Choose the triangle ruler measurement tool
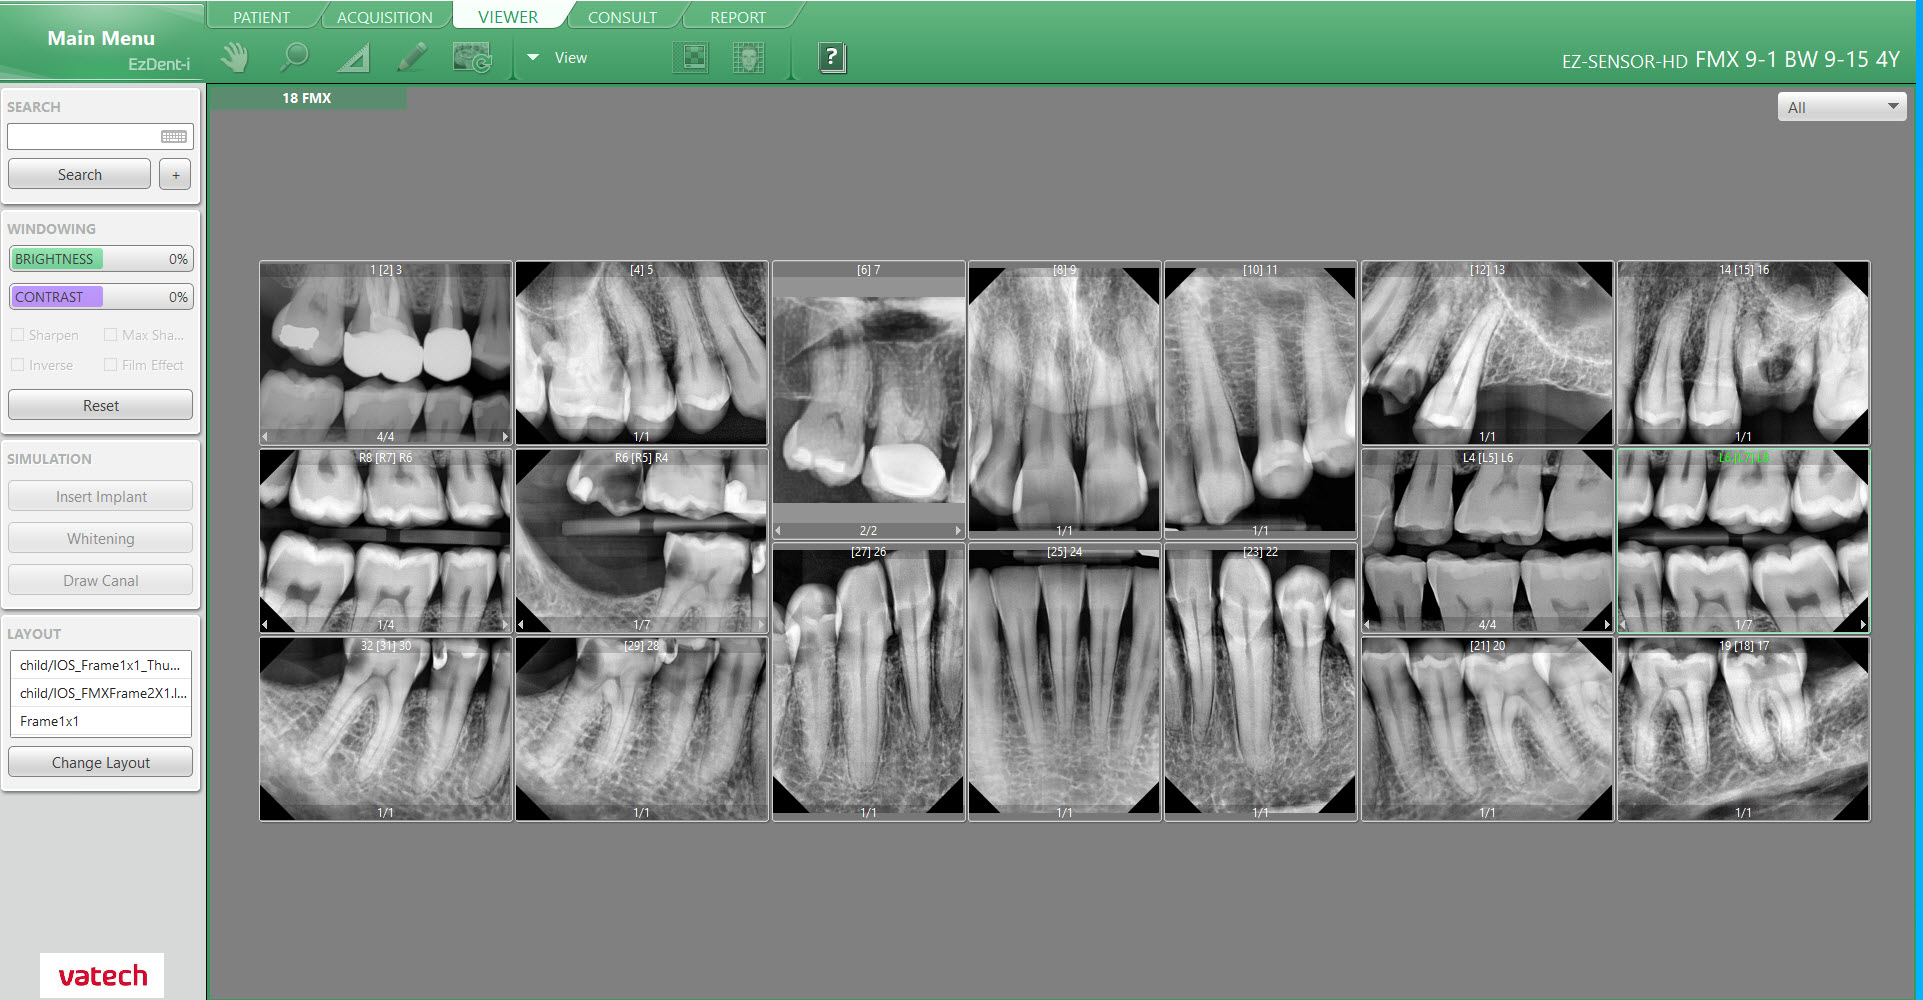 pos(353,59)
